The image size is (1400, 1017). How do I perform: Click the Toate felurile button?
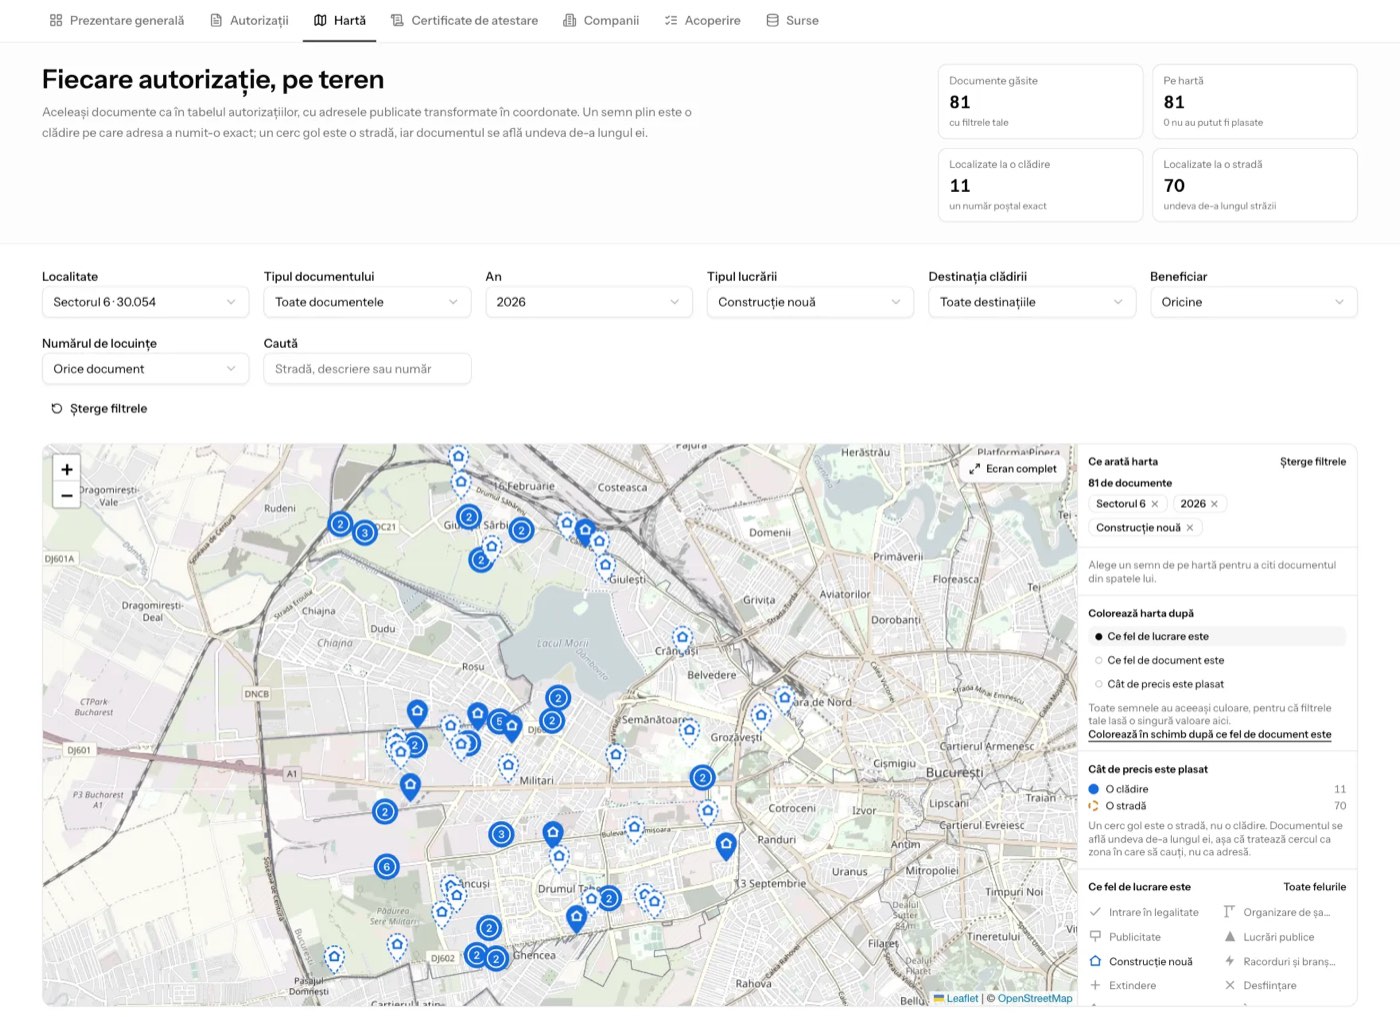(1315, 887)
